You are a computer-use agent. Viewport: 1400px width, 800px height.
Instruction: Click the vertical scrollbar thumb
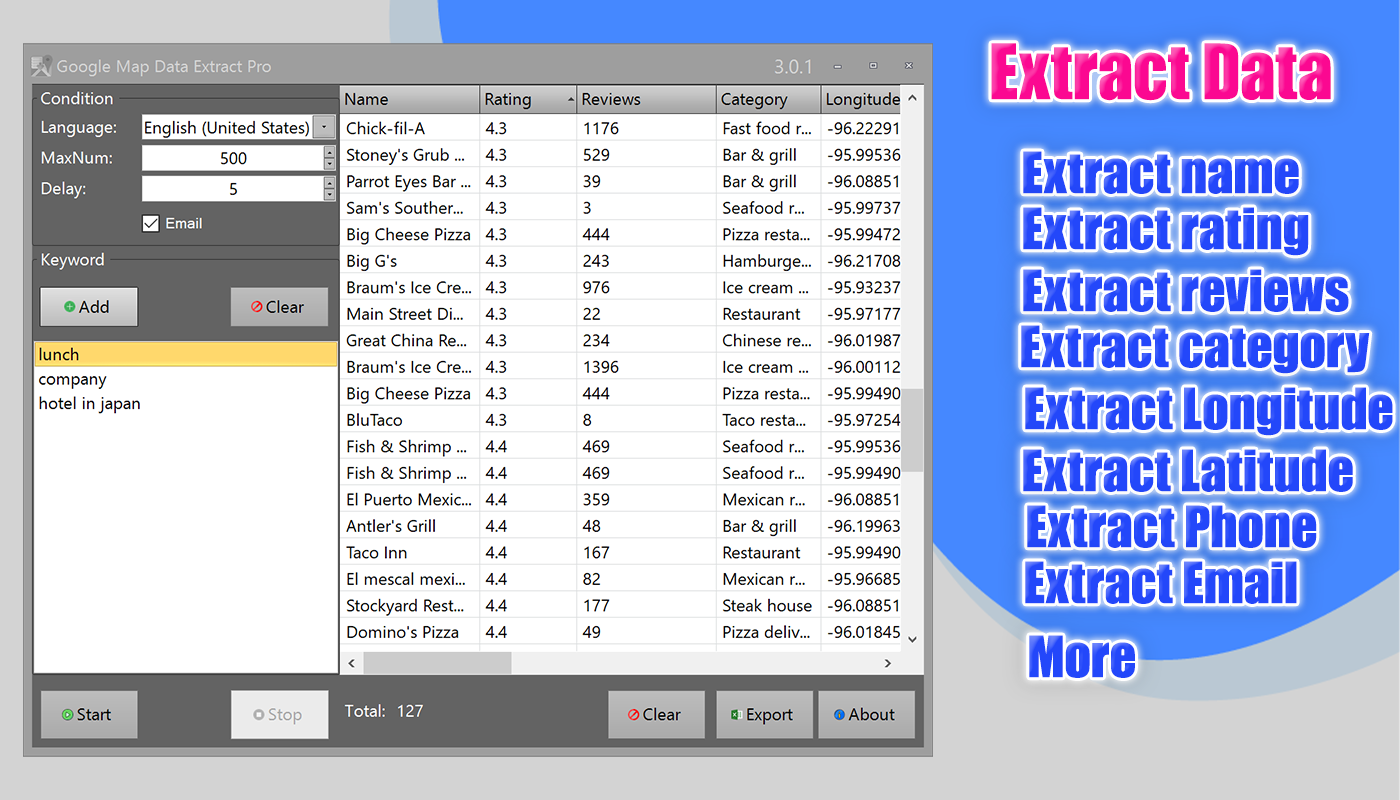(914, 430)
